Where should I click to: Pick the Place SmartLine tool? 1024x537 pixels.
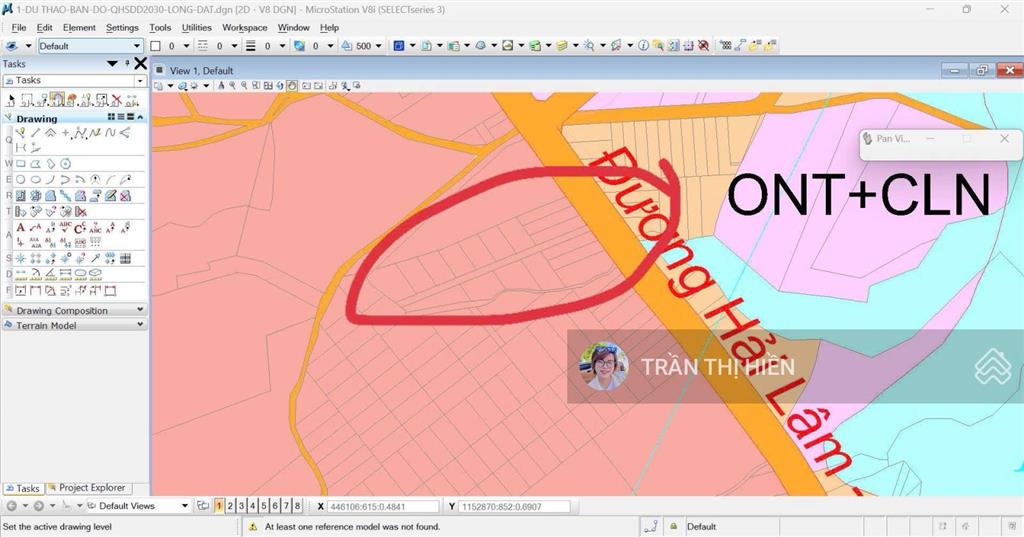coord(21,133)
